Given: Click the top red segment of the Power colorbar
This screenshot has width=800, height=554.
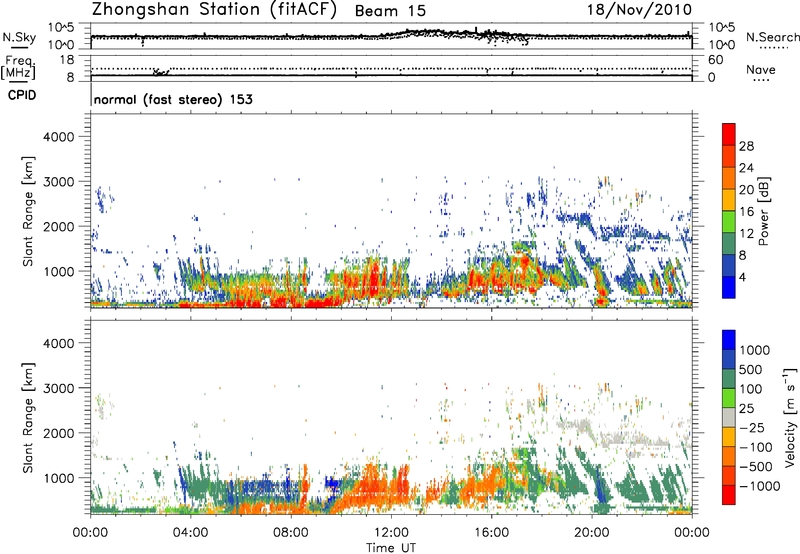Looking at the screenshot, I should pos(729,135).
